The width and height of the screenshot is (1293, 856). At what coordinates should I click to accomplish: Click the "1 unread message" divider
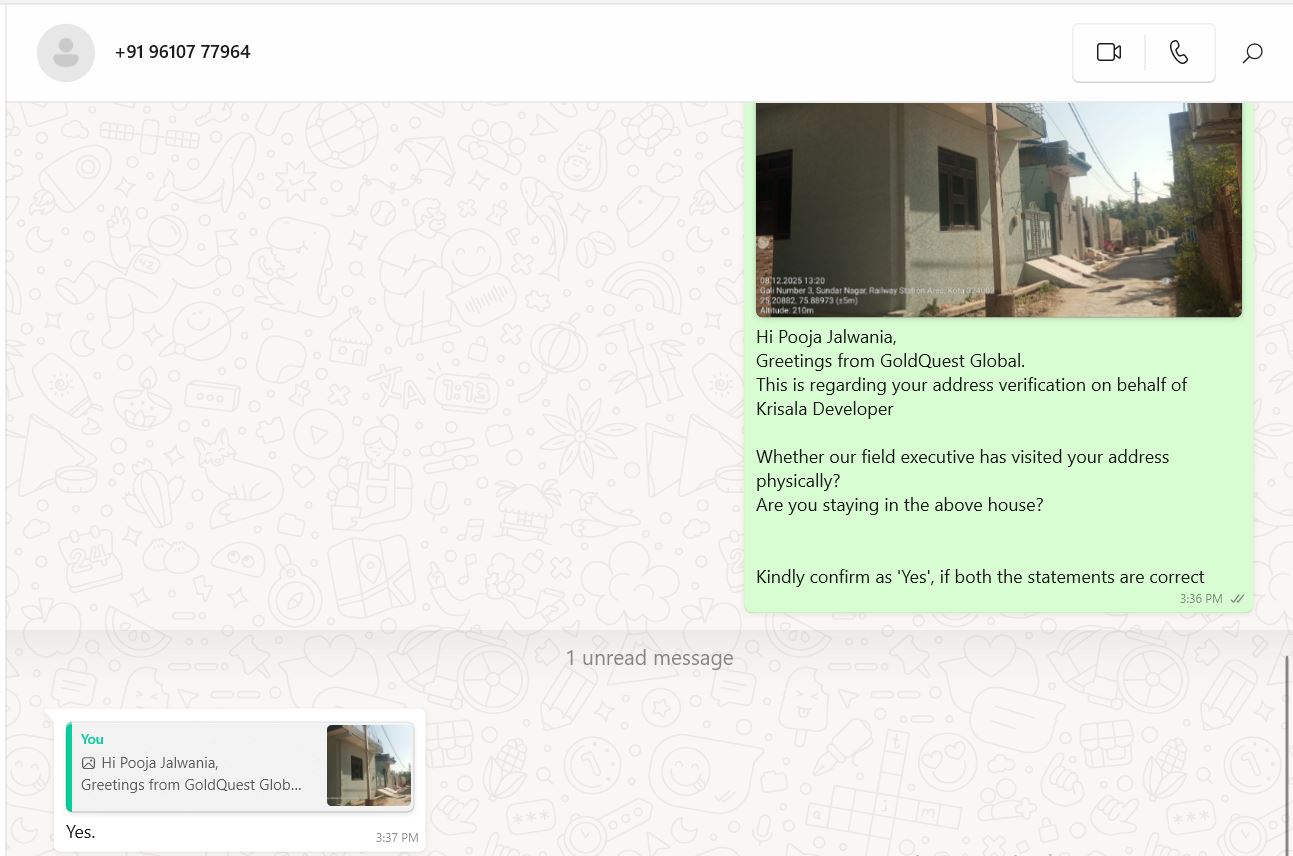(x=649, y=658)
